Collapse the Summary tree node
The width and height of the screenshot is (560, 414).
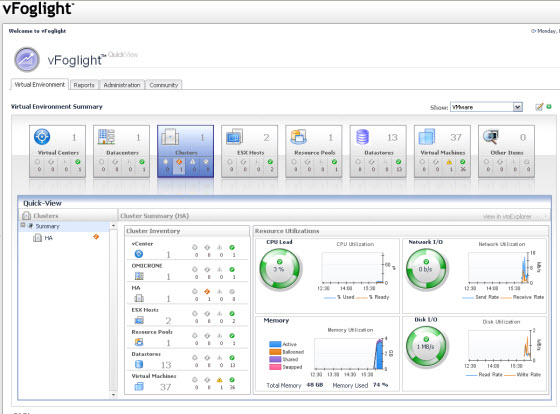[23, 225]
